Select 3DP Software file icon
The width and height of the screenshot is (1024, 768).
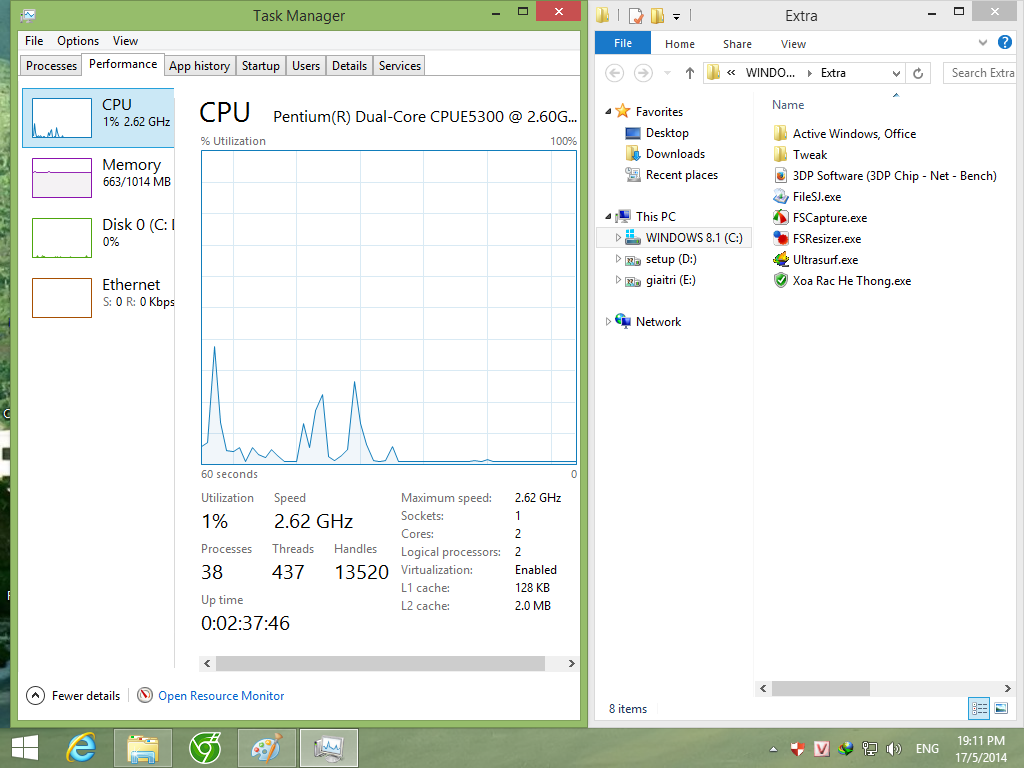click(780, 176)
